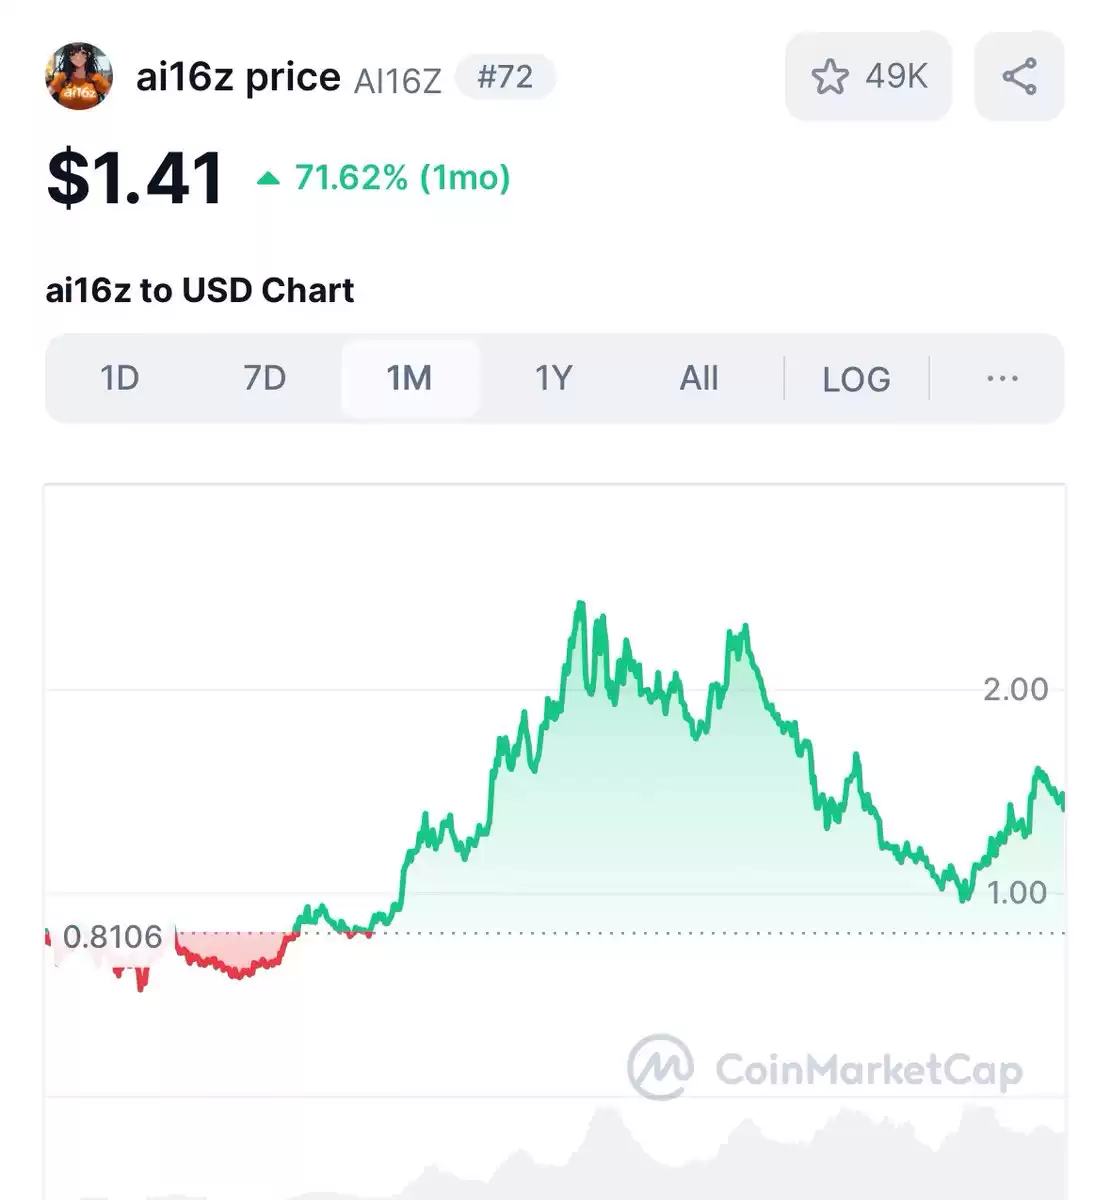Open the three-dots more options menu

pyautogui.click(x=1002, y=379)
